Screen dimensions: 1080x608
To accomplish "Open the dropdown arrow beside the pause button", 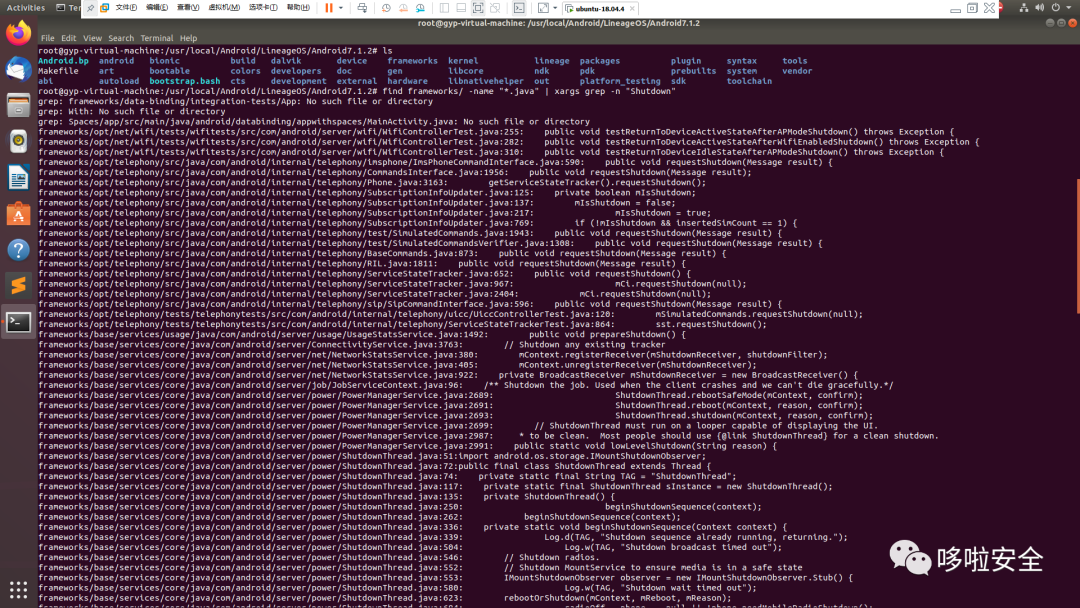I will 341,8.
